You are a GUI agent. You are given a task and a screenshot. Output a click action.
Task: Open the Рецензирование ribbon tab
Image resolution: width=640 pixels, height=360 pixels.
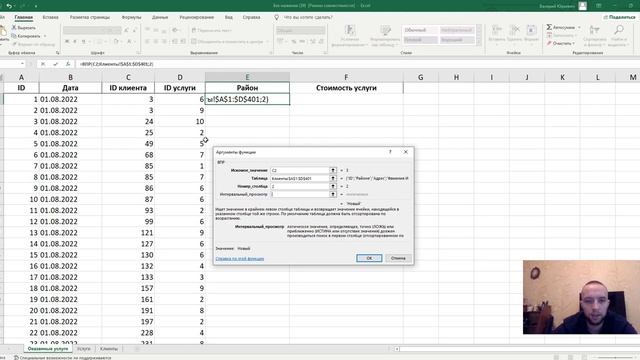click(197, 17)
